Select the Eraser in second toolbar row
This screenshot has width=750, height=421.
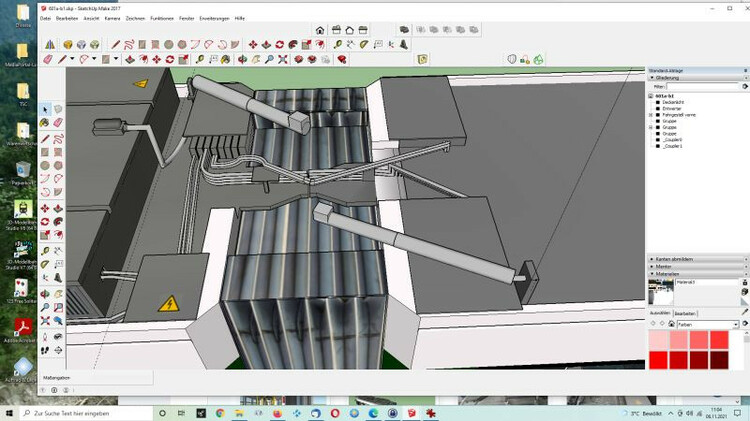coord(48,59)
